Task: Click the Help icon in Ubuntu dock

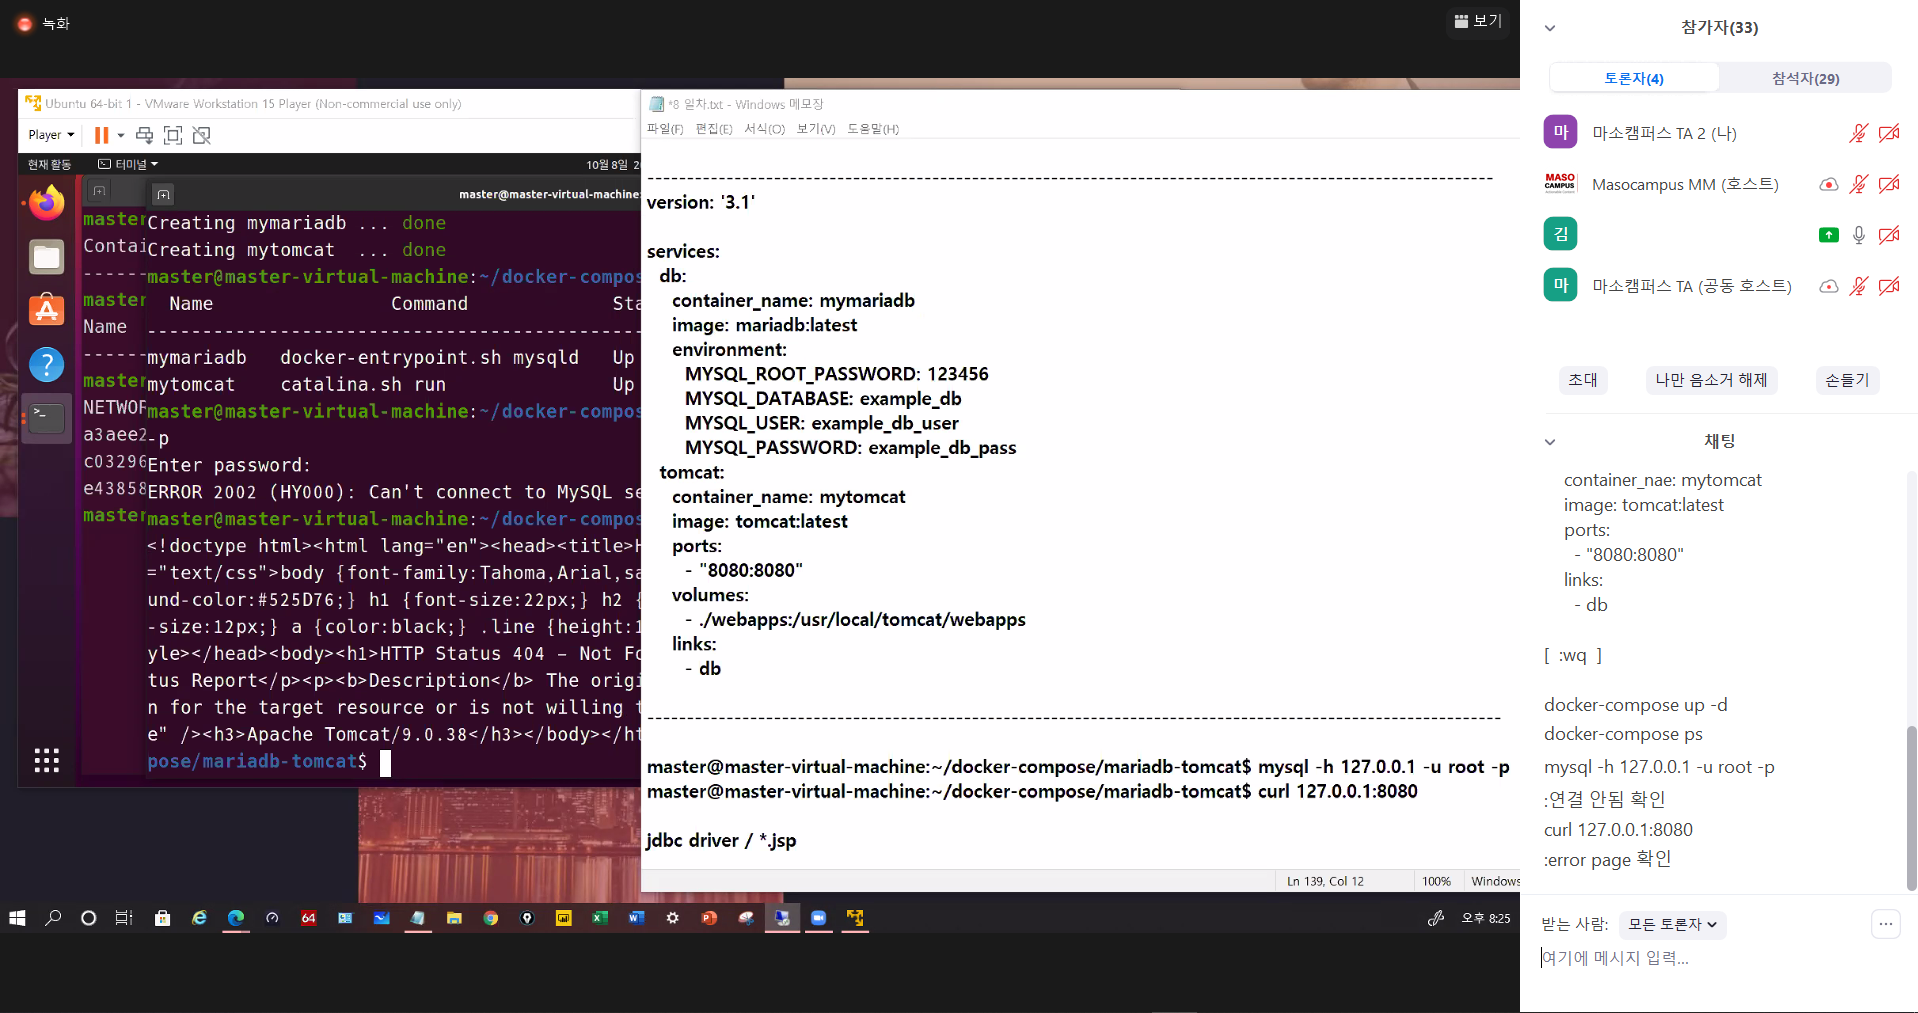Action: pos(46,365)
